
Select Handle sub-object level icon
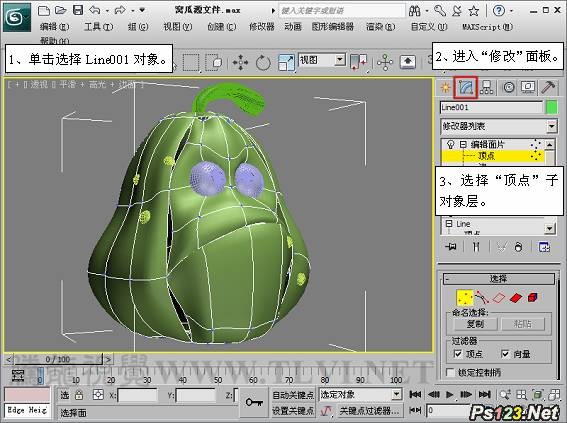click(482, 298)
